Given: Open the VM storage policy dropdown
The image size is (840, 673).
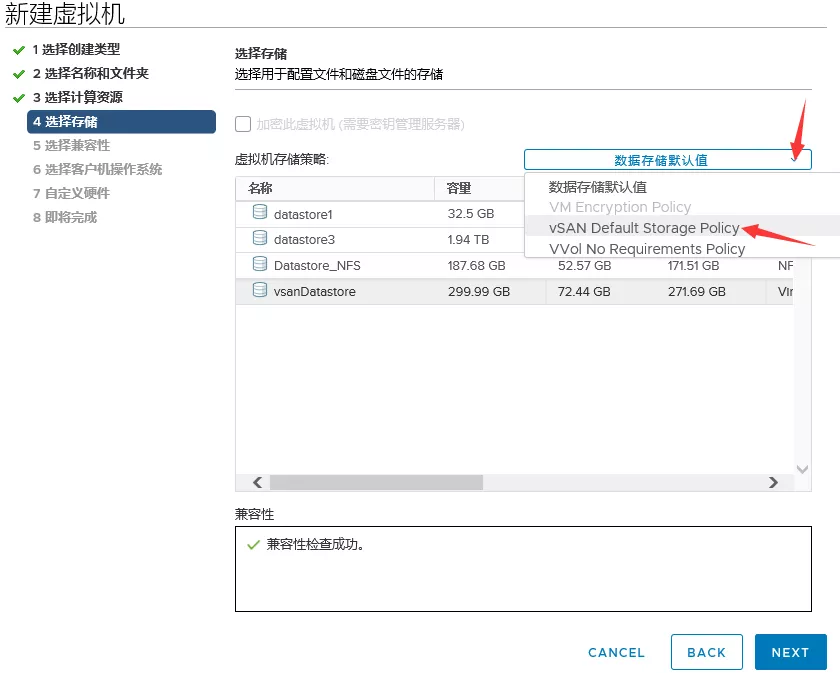Looking at the screenshot, I should [667, 160].
